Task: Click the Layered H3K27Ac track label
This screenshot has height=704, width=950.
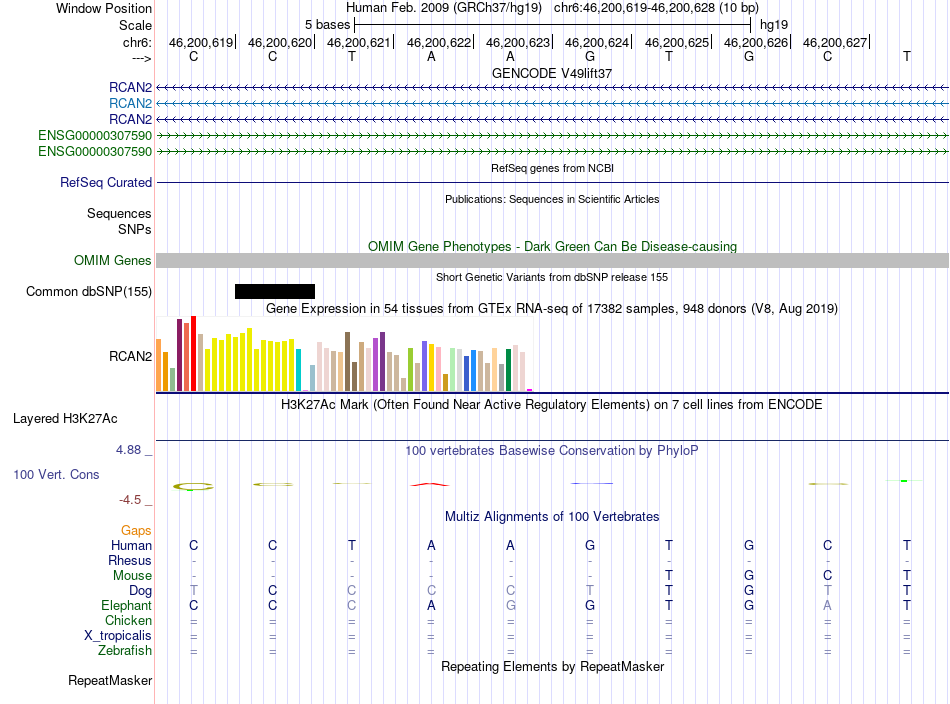Action: pos(65,419)
